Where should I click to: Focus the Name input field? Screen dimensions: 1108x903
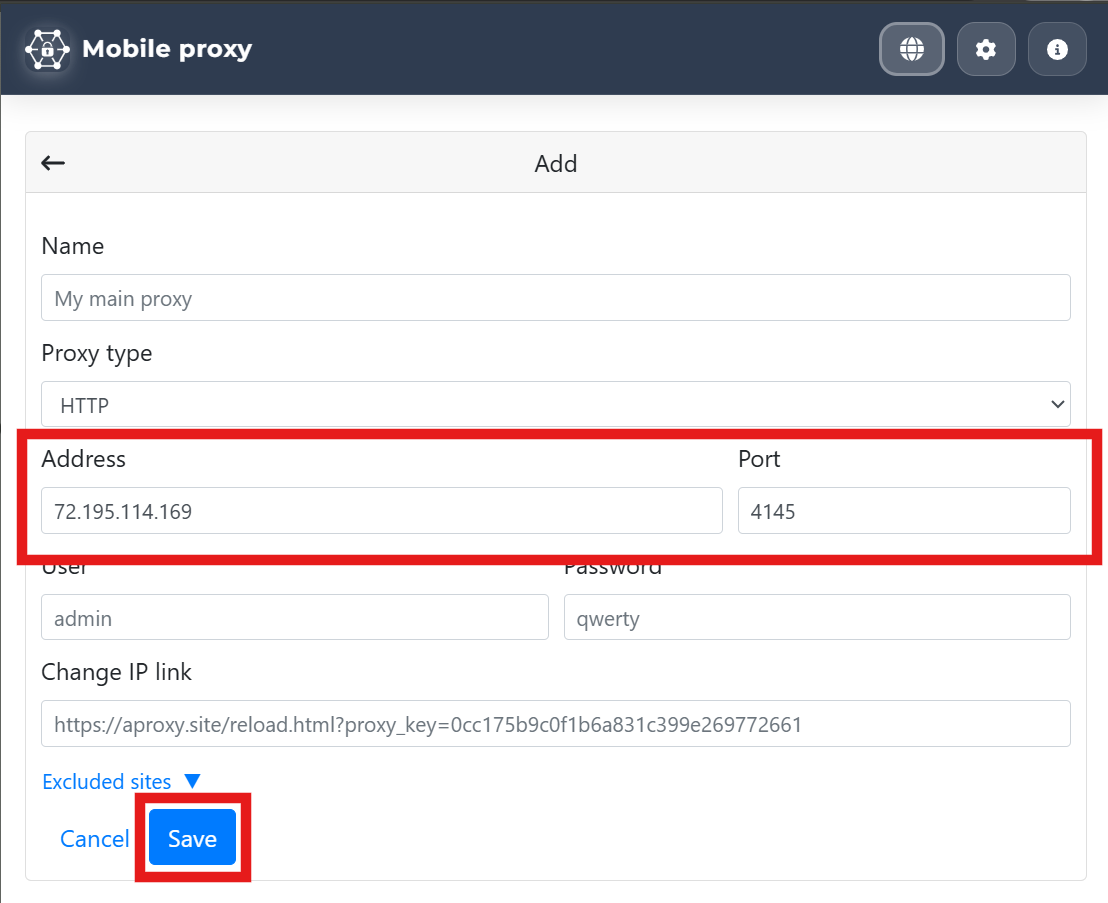point(555,298)
